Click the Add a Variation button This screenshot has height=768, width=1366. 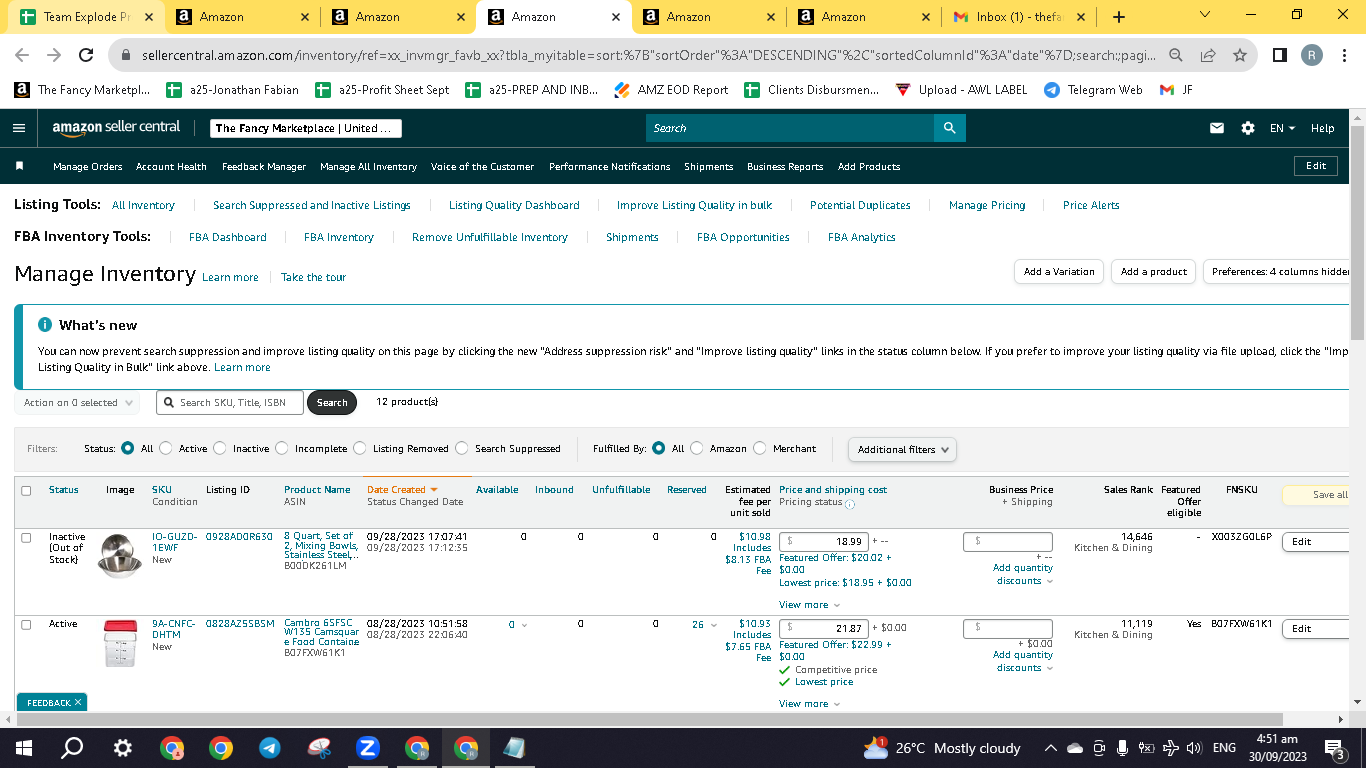[x=1059, y=272]
